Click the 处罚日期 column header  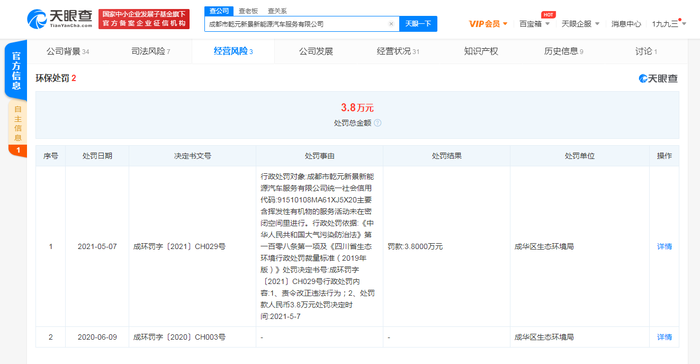click(x=97, y=156)
